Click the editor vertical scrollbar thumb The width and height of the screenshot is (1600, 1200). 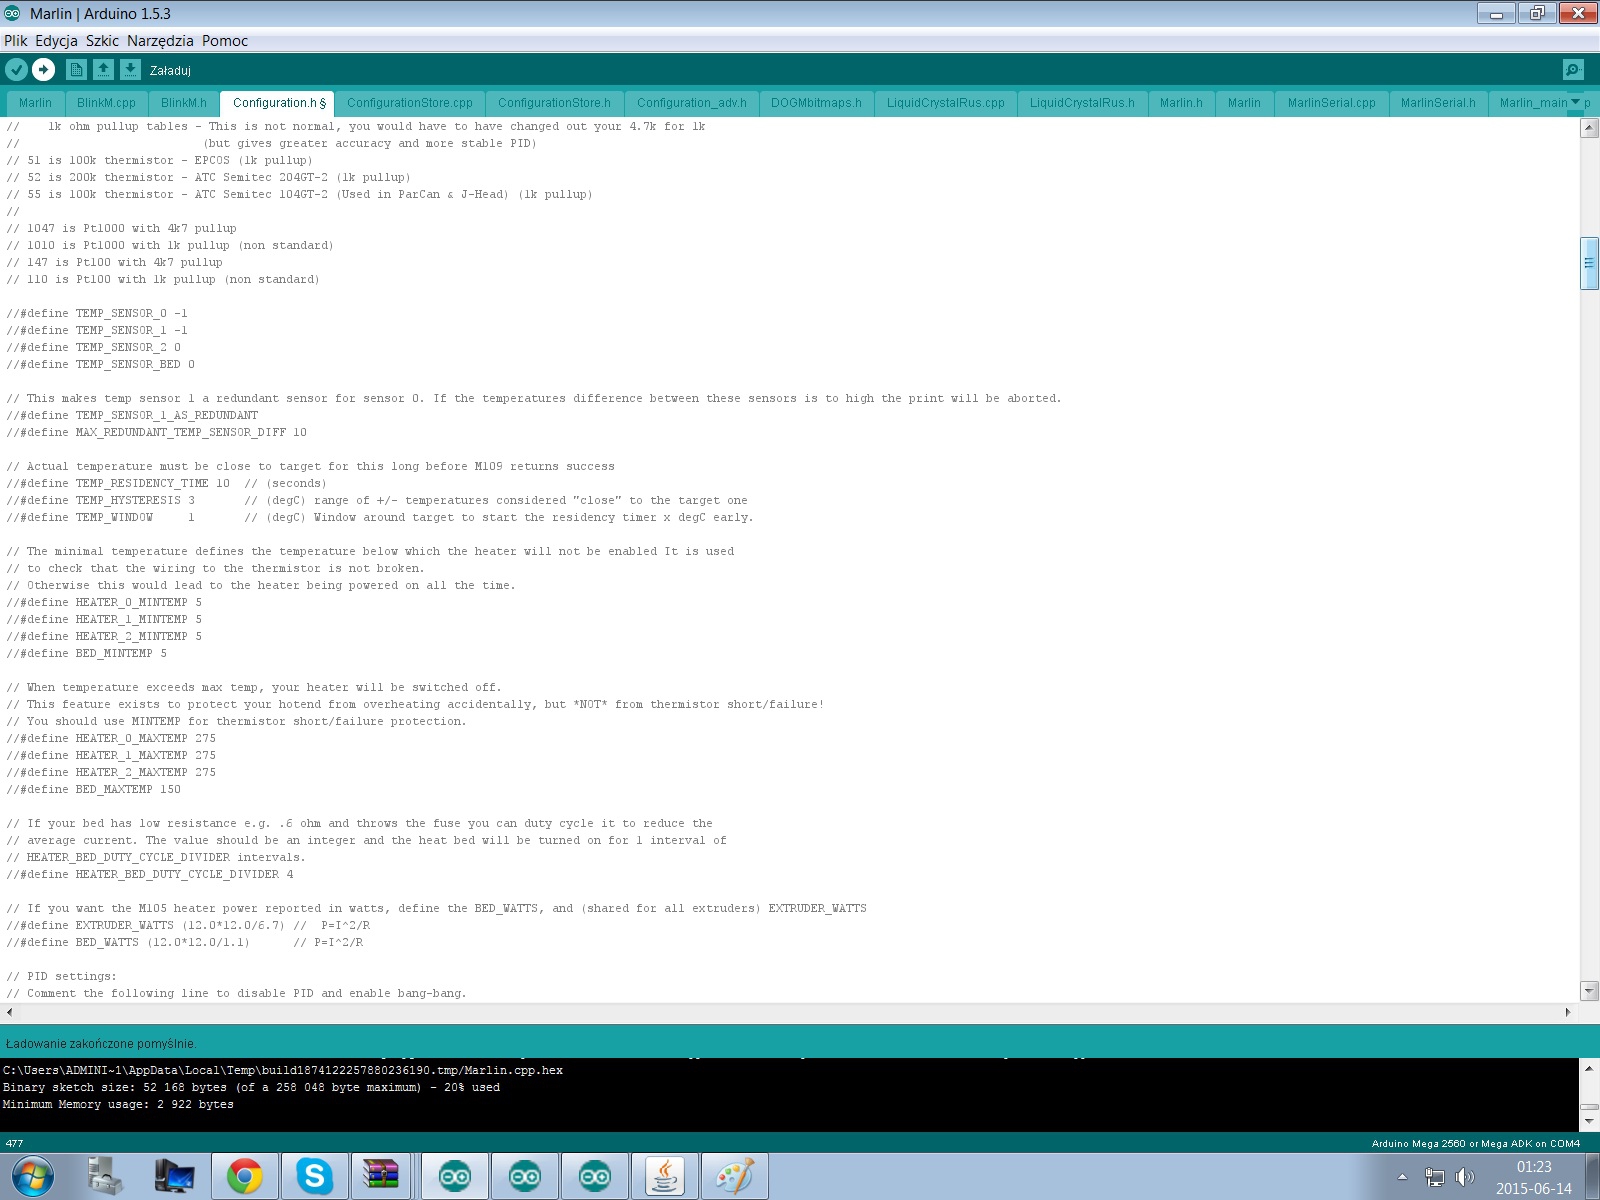pyautogui.click(x=1589, y=263)
